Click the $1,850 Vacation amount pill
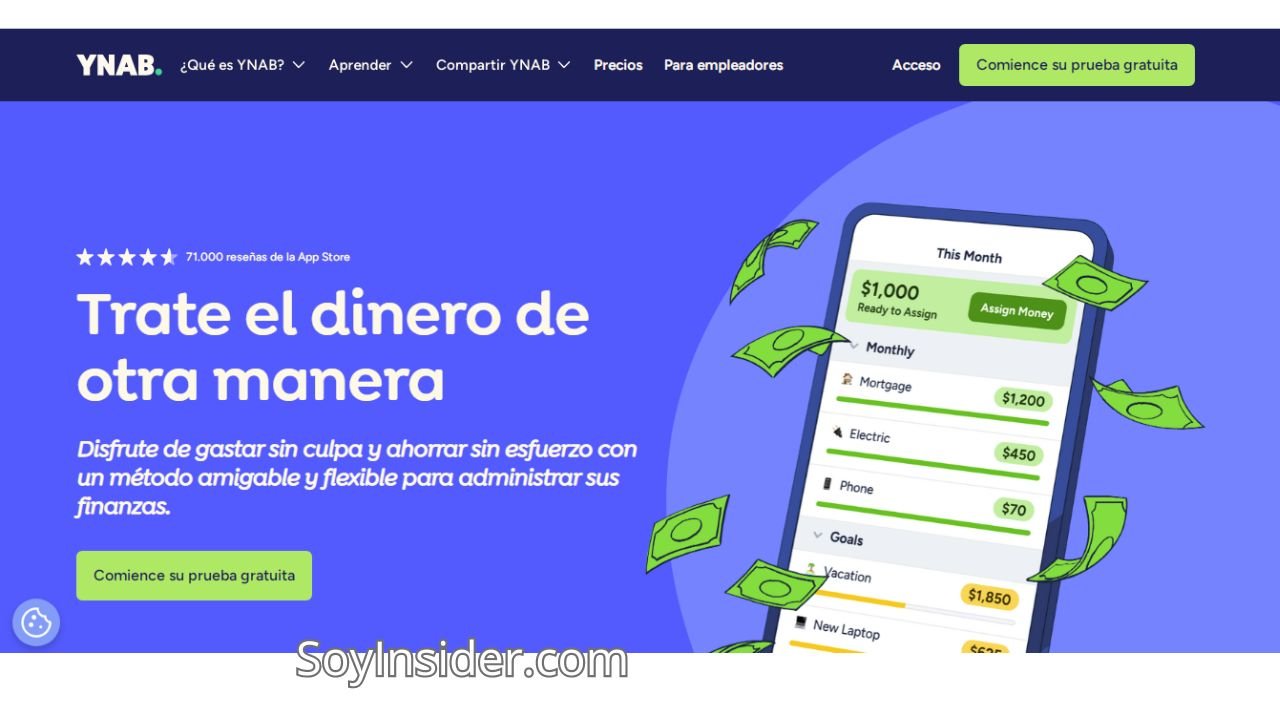This screenshot has height=720, width=1280. pyautogui.click(x=990, y=597)
